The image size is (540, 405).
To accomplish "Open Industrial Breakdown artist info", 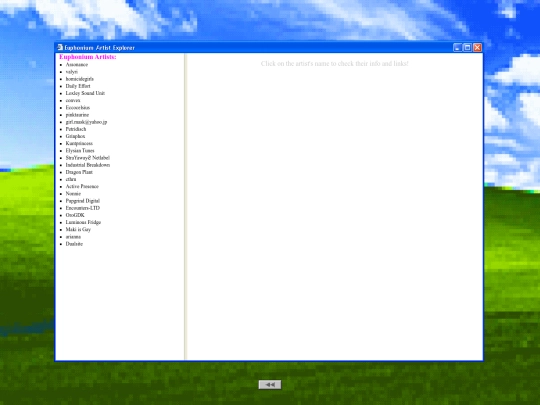I will pyautogui.click(x=88, y=165).
